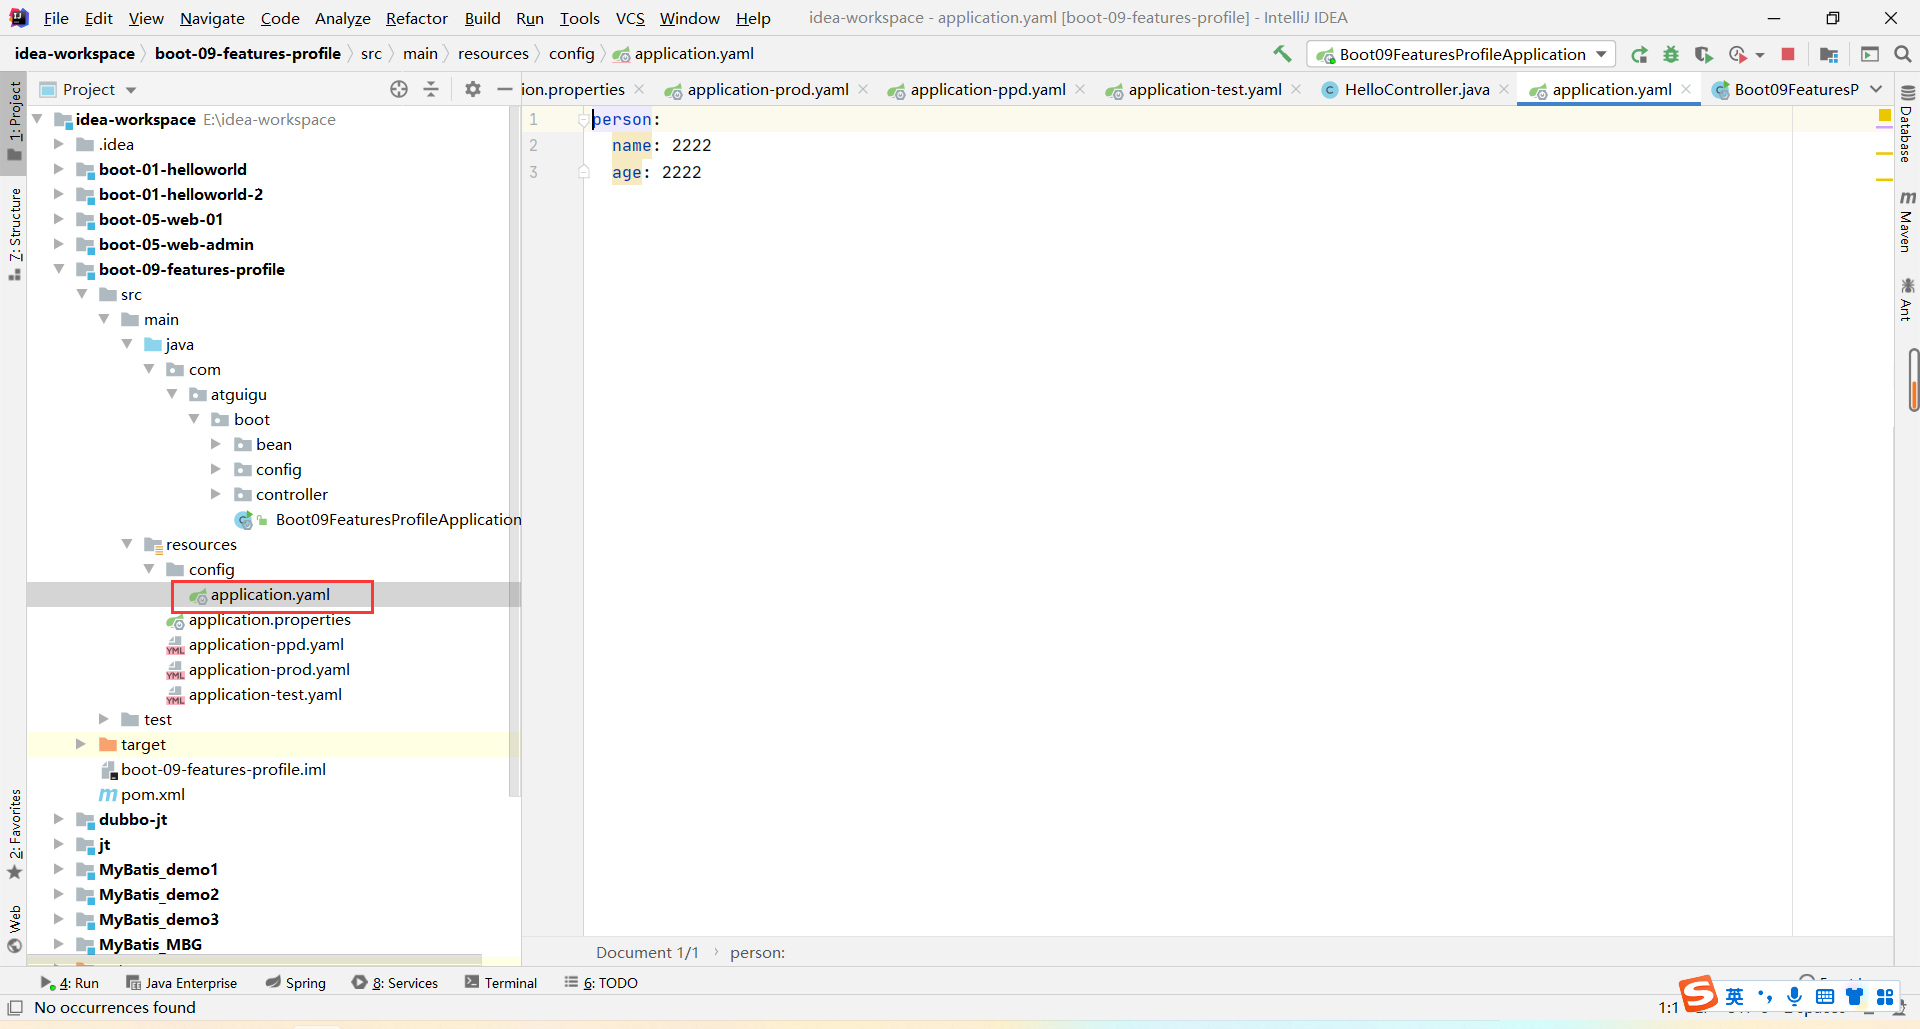The image size is (1920, 1029).
Task: Toggle the tool window quick-access status bar icon
Action: click(15, 1007)
